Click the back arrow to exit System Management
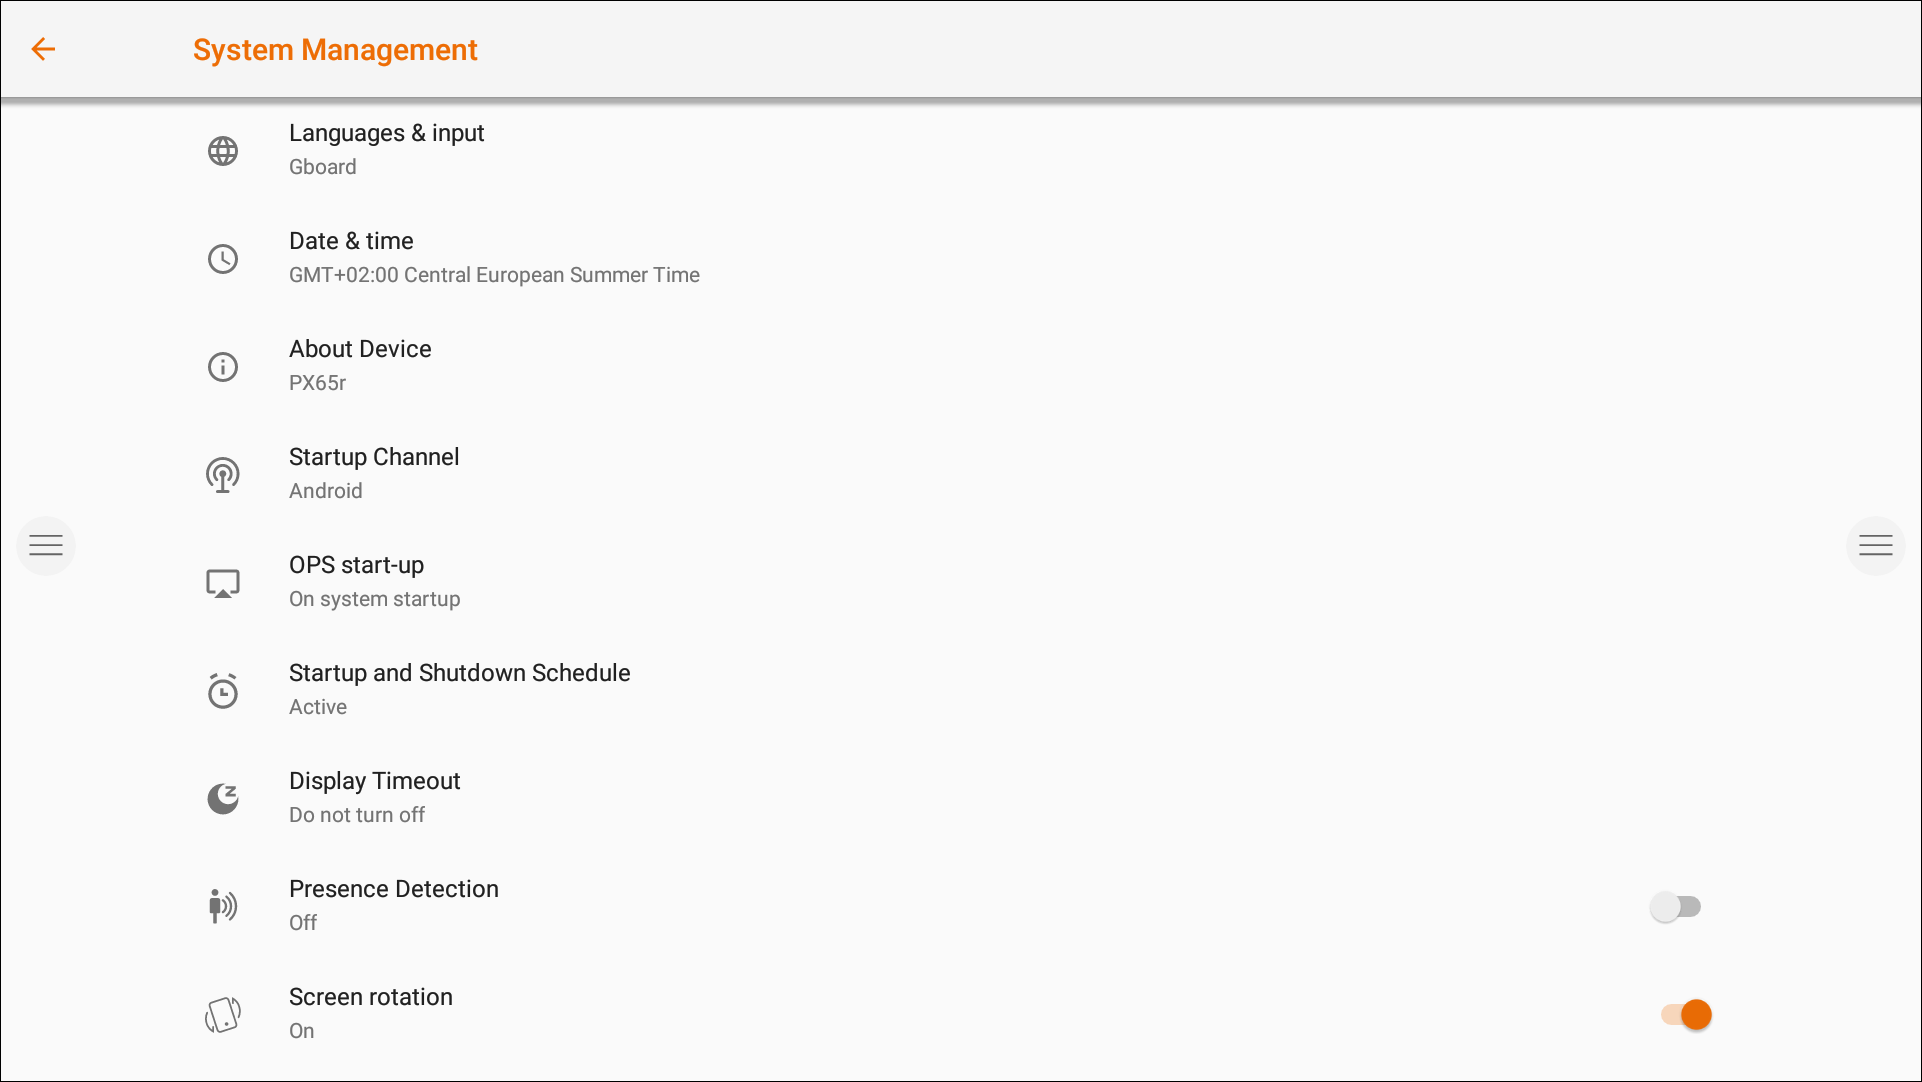The width and height of the screenshot is (1922, 1082). pos(44,49)
